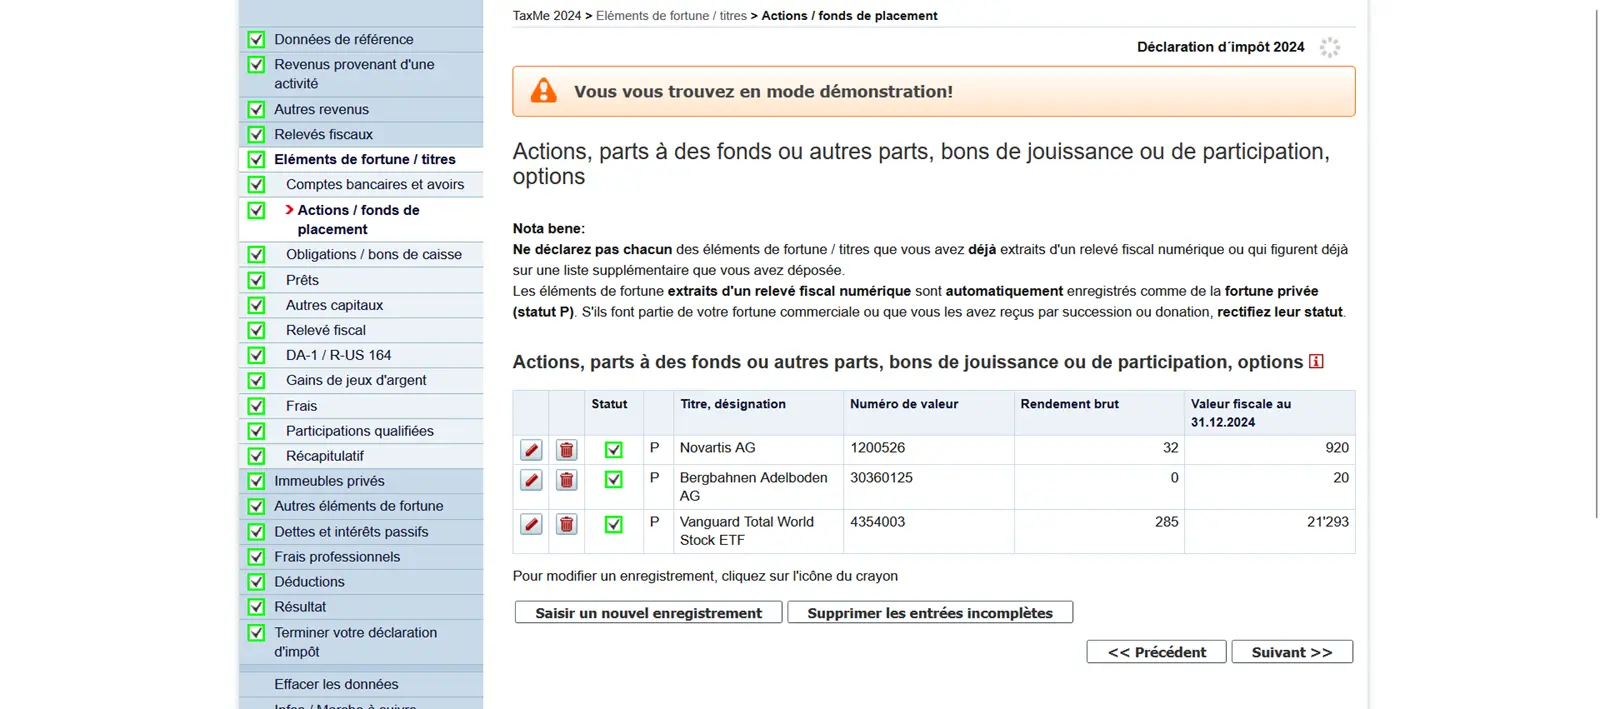Open Comptes bancaires et avoirs subsection
This screenshot has width=1600, height=709.
click(375, 184)
